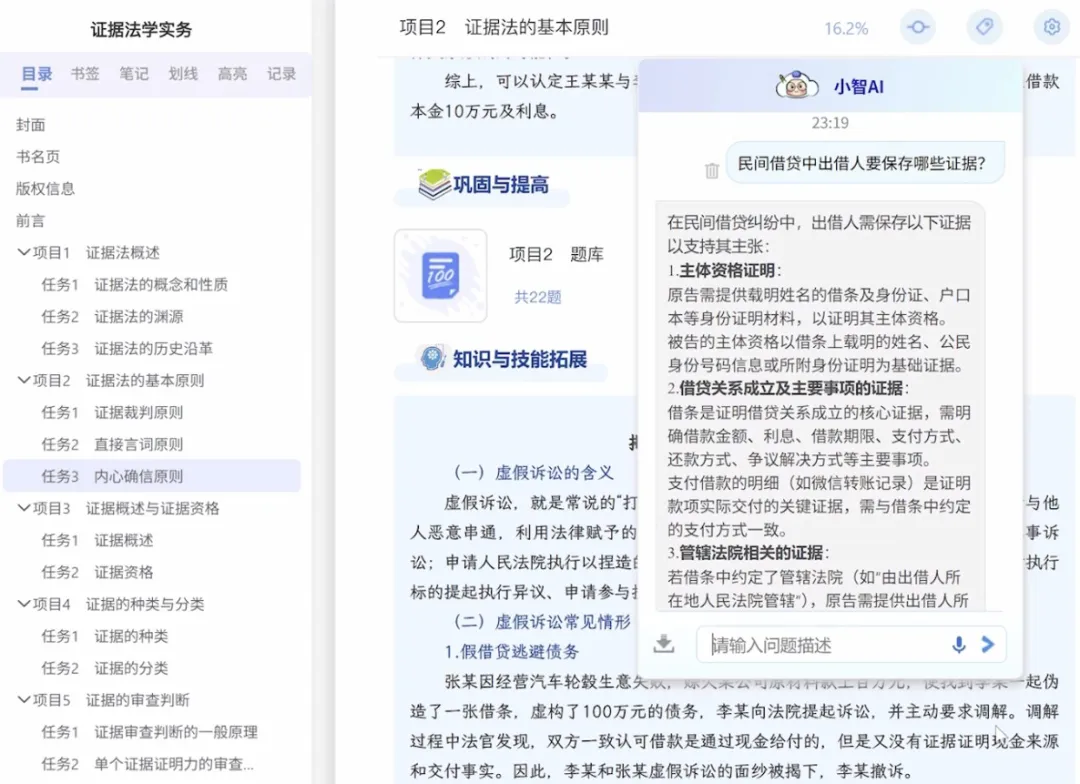This screenshot has width=1080, height=784.
Task: Collapse the 项目5 证据的审查判断 chevron
Action: tap(23, 700)
